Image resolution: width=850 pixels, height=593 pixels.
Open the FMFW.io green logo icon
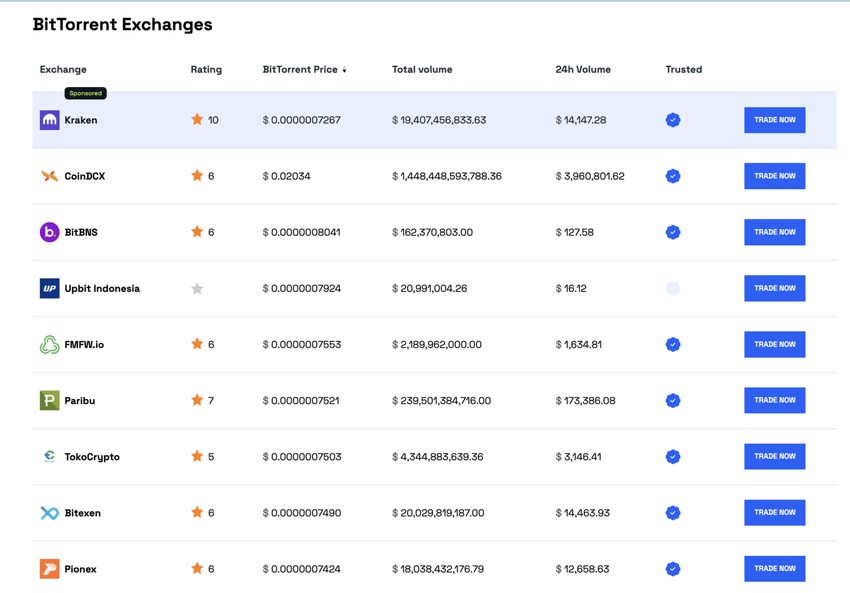(x=49, y=345)
